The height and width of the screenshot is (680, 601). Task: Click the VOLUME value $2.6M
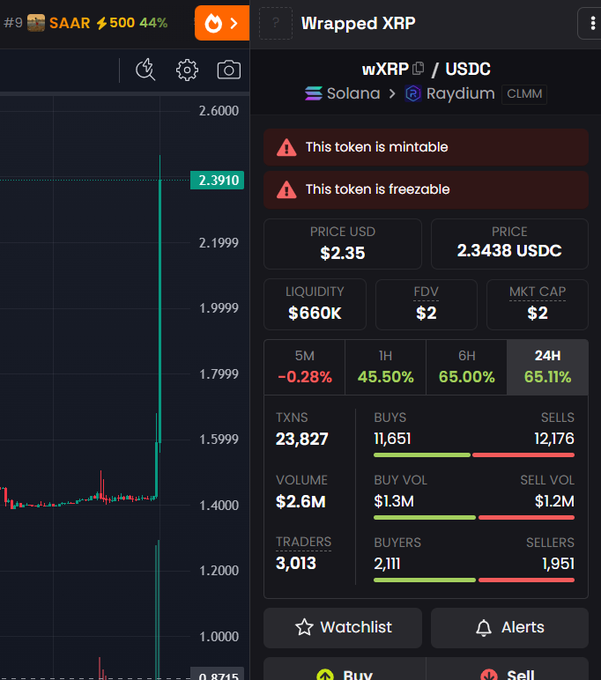pyautogui.click(x=300, y=502)
